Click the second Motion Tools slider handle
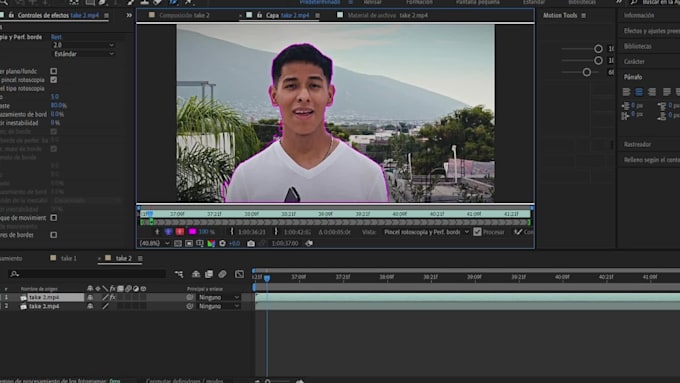This screenshot has width=680, height=383. (598, 60)
